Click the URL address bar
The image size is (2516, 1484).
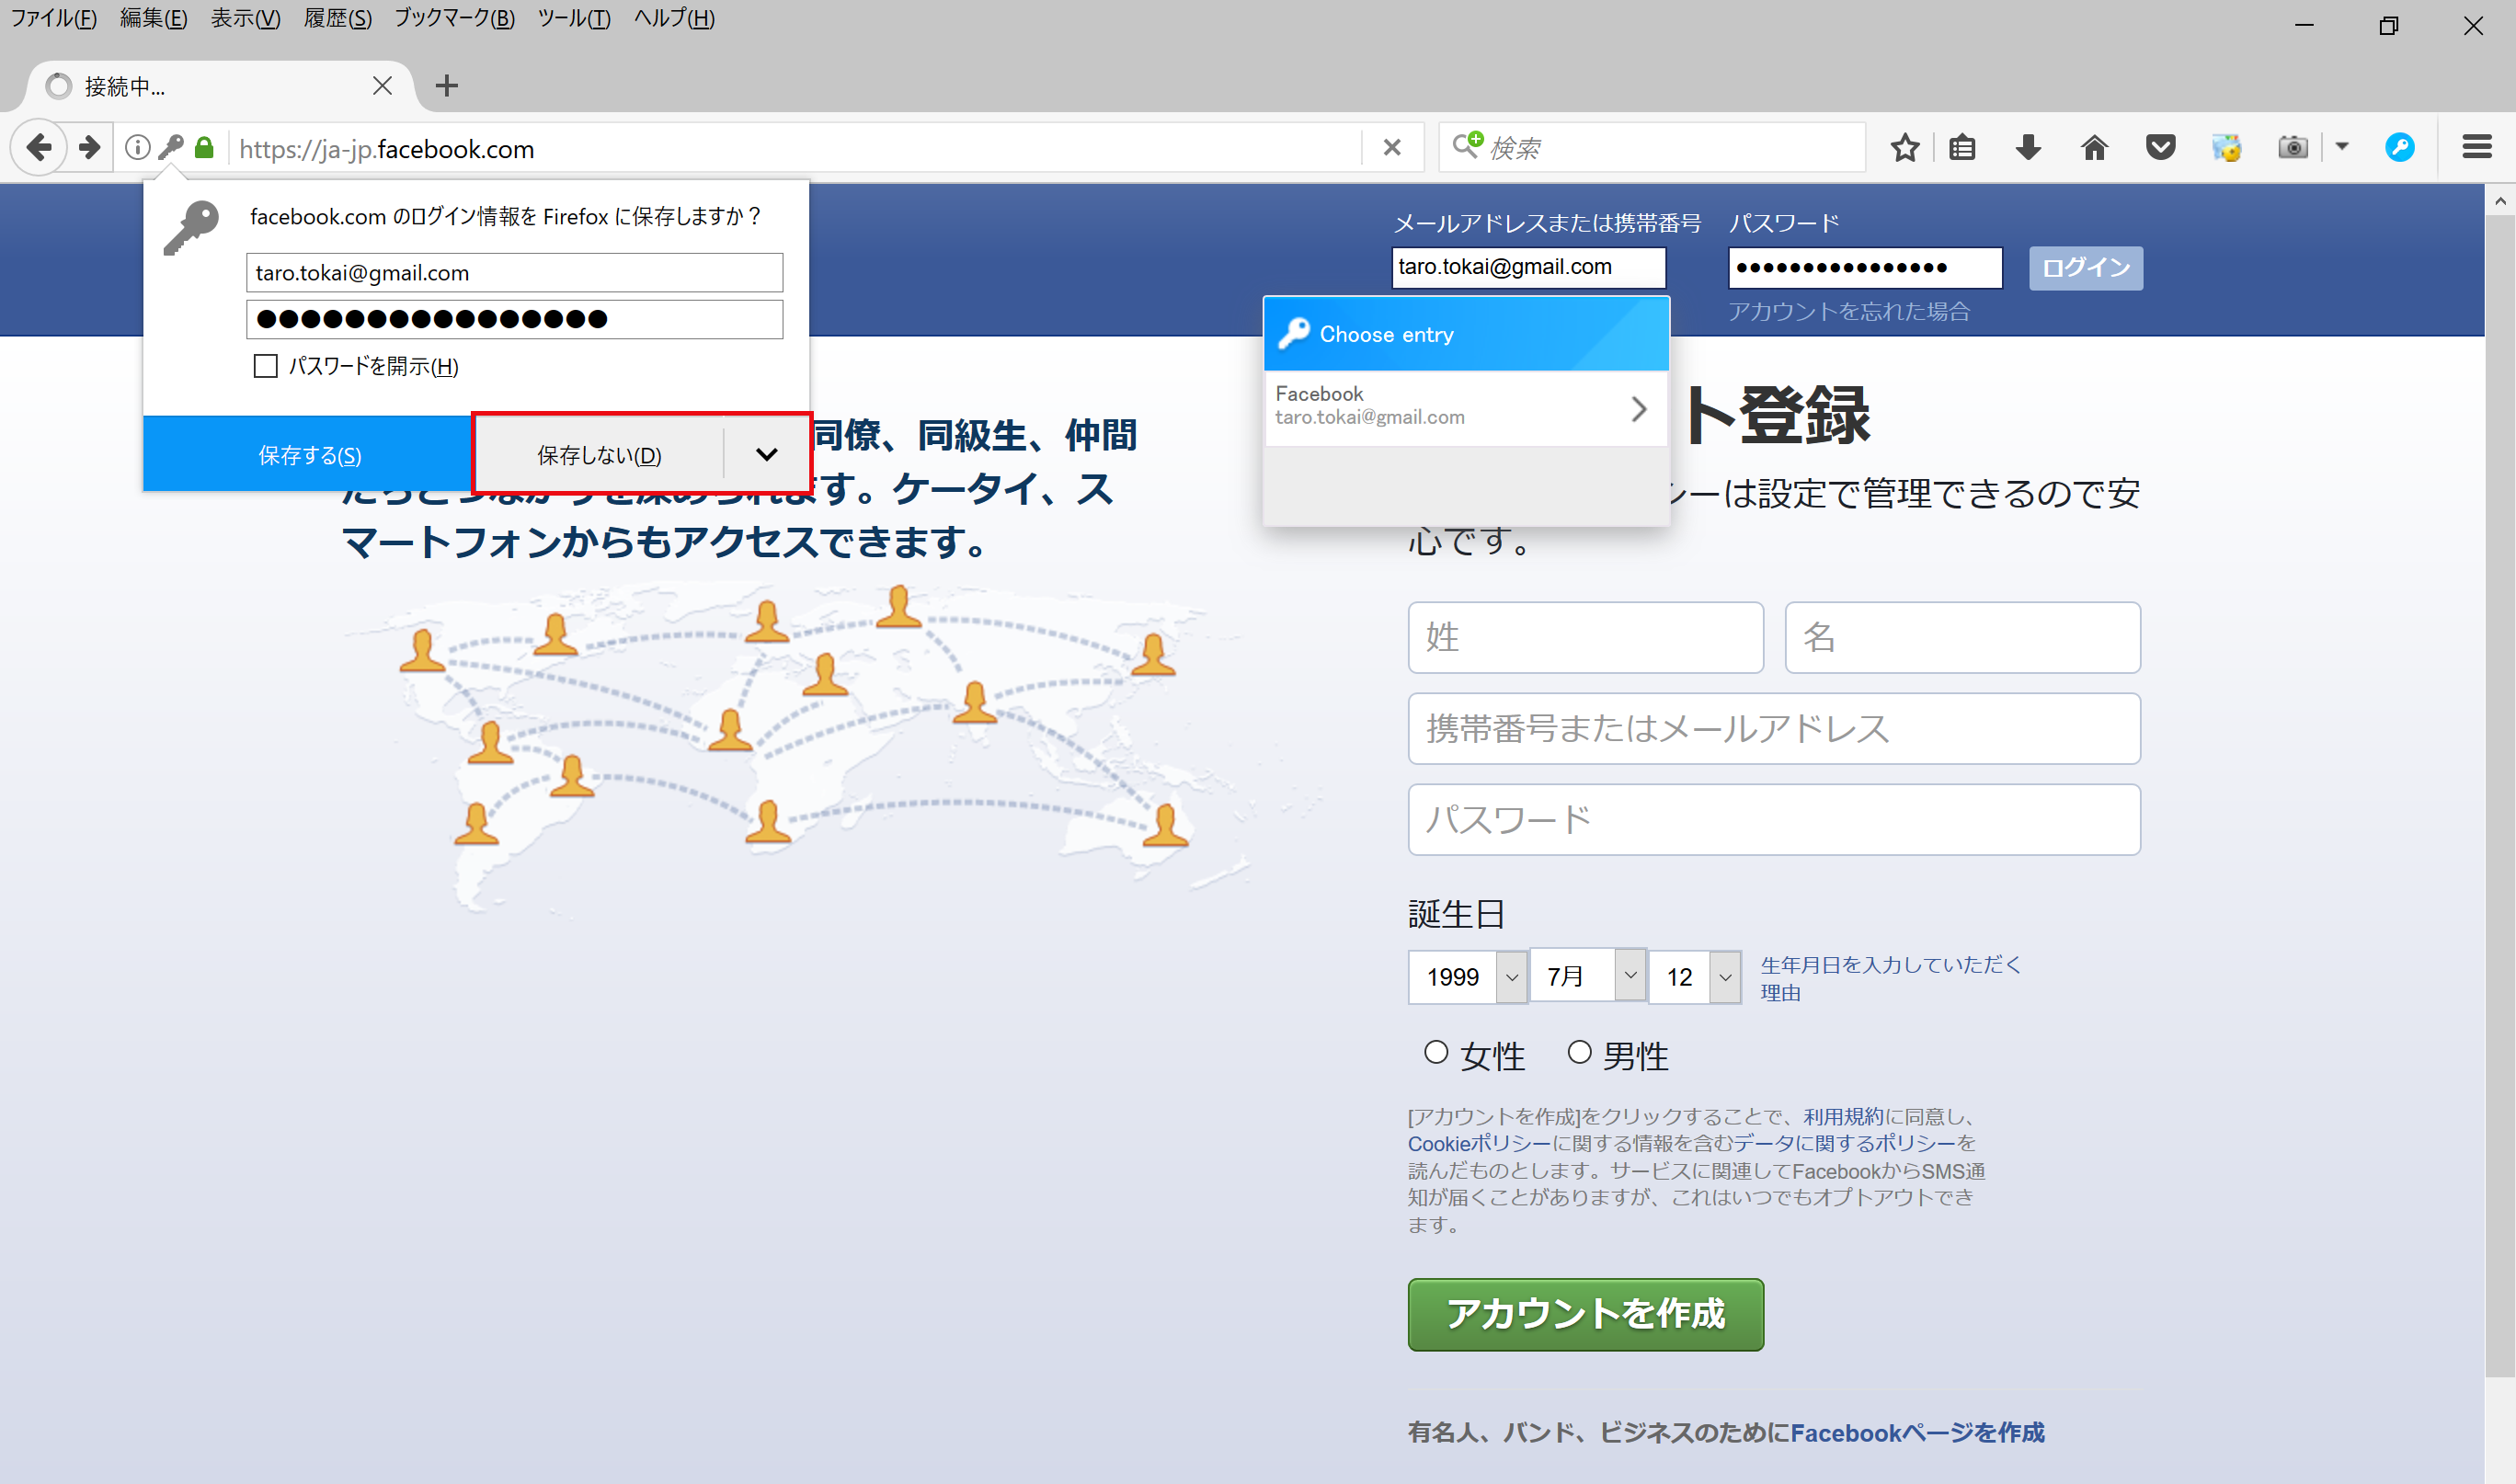point(795,148)
